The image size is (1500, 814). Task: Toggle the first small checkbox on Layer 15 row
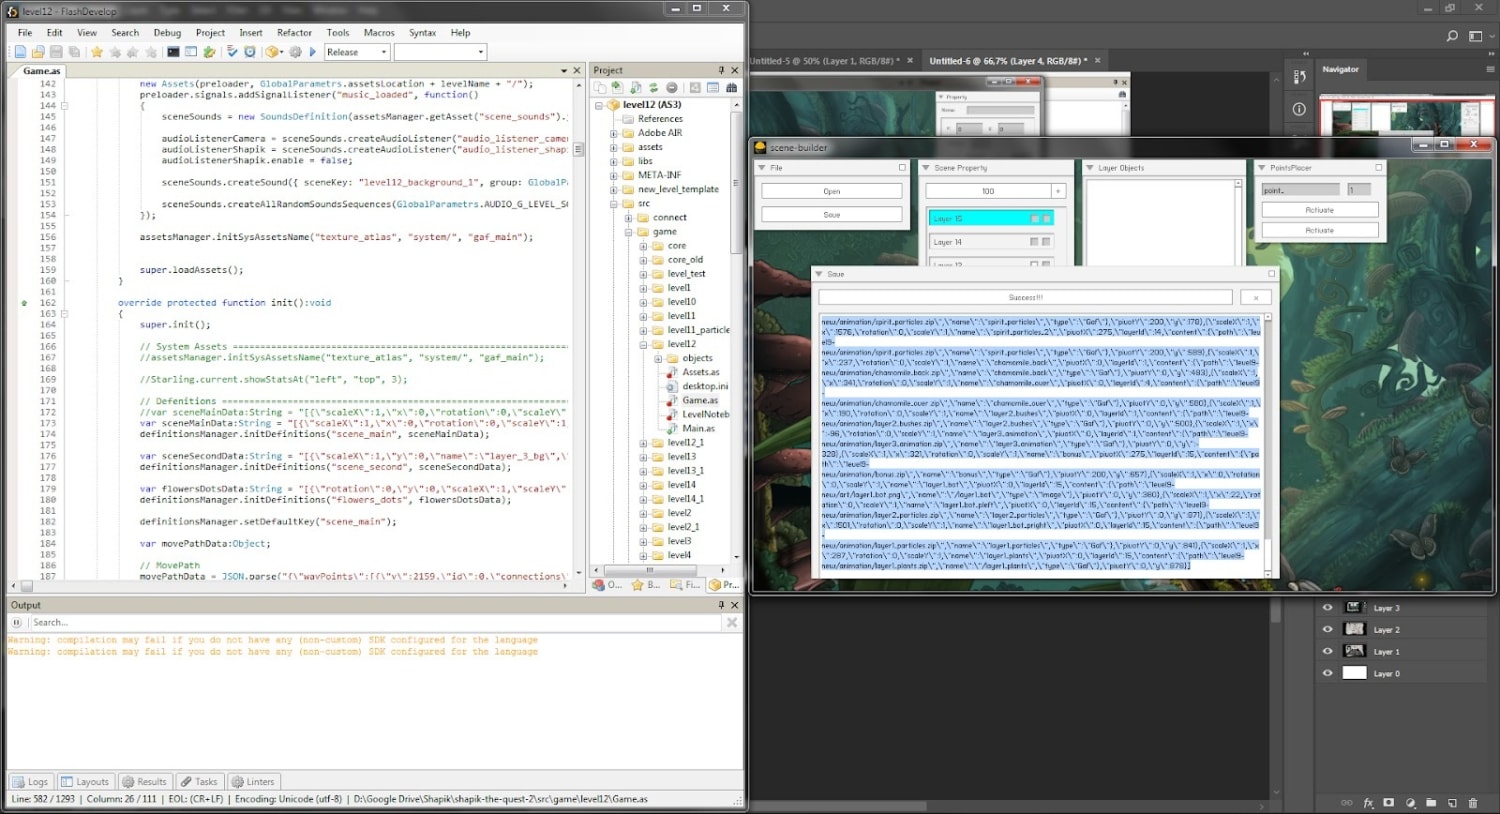point(1035,218)
